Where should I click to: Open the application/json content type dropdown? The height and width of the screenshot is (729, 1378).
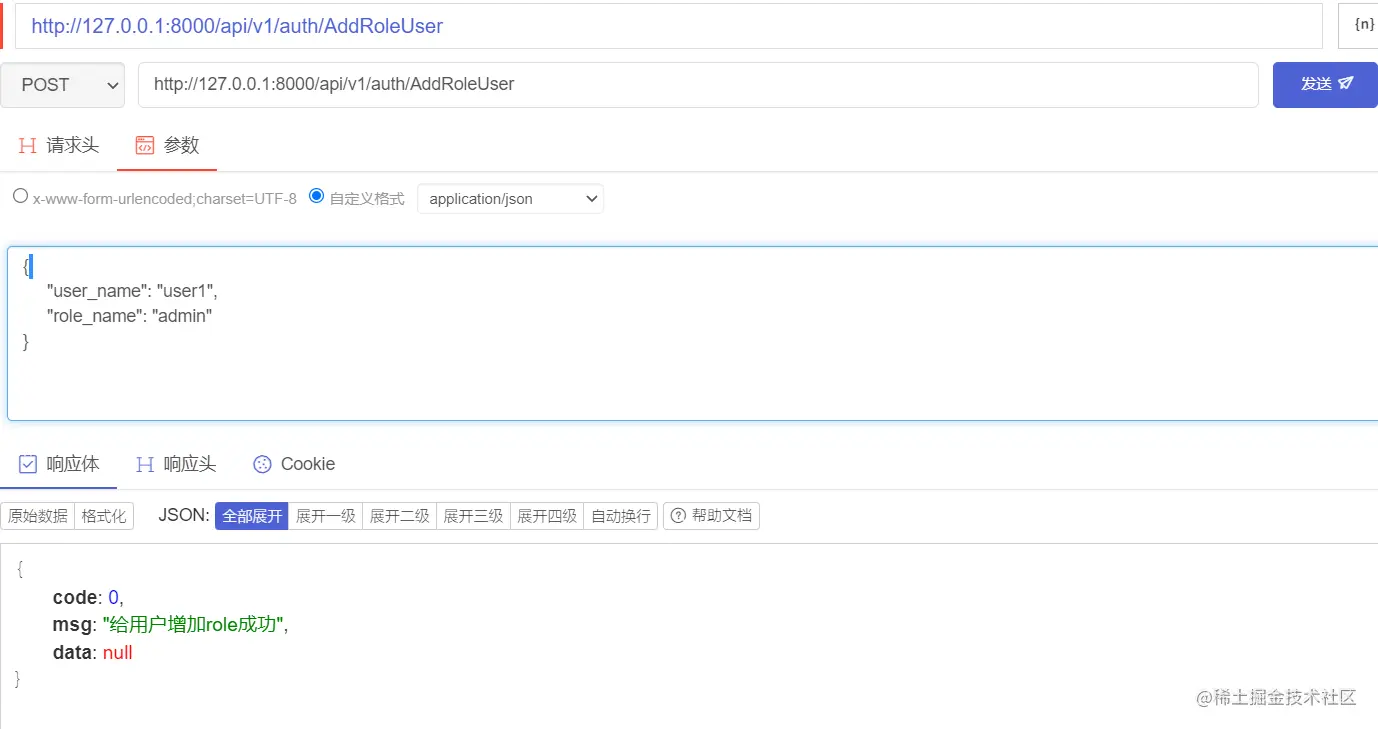[510, 198]
